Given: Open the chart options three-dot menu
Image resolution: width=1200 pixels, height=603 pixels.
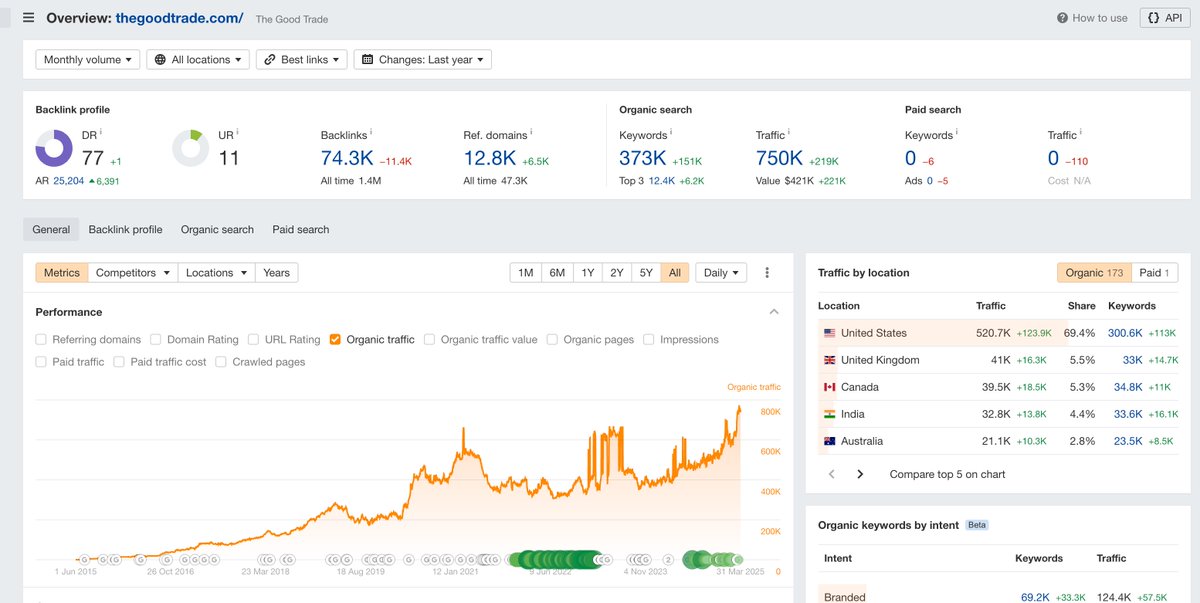Looking at the screenshot, I should [x=766, y=272].
